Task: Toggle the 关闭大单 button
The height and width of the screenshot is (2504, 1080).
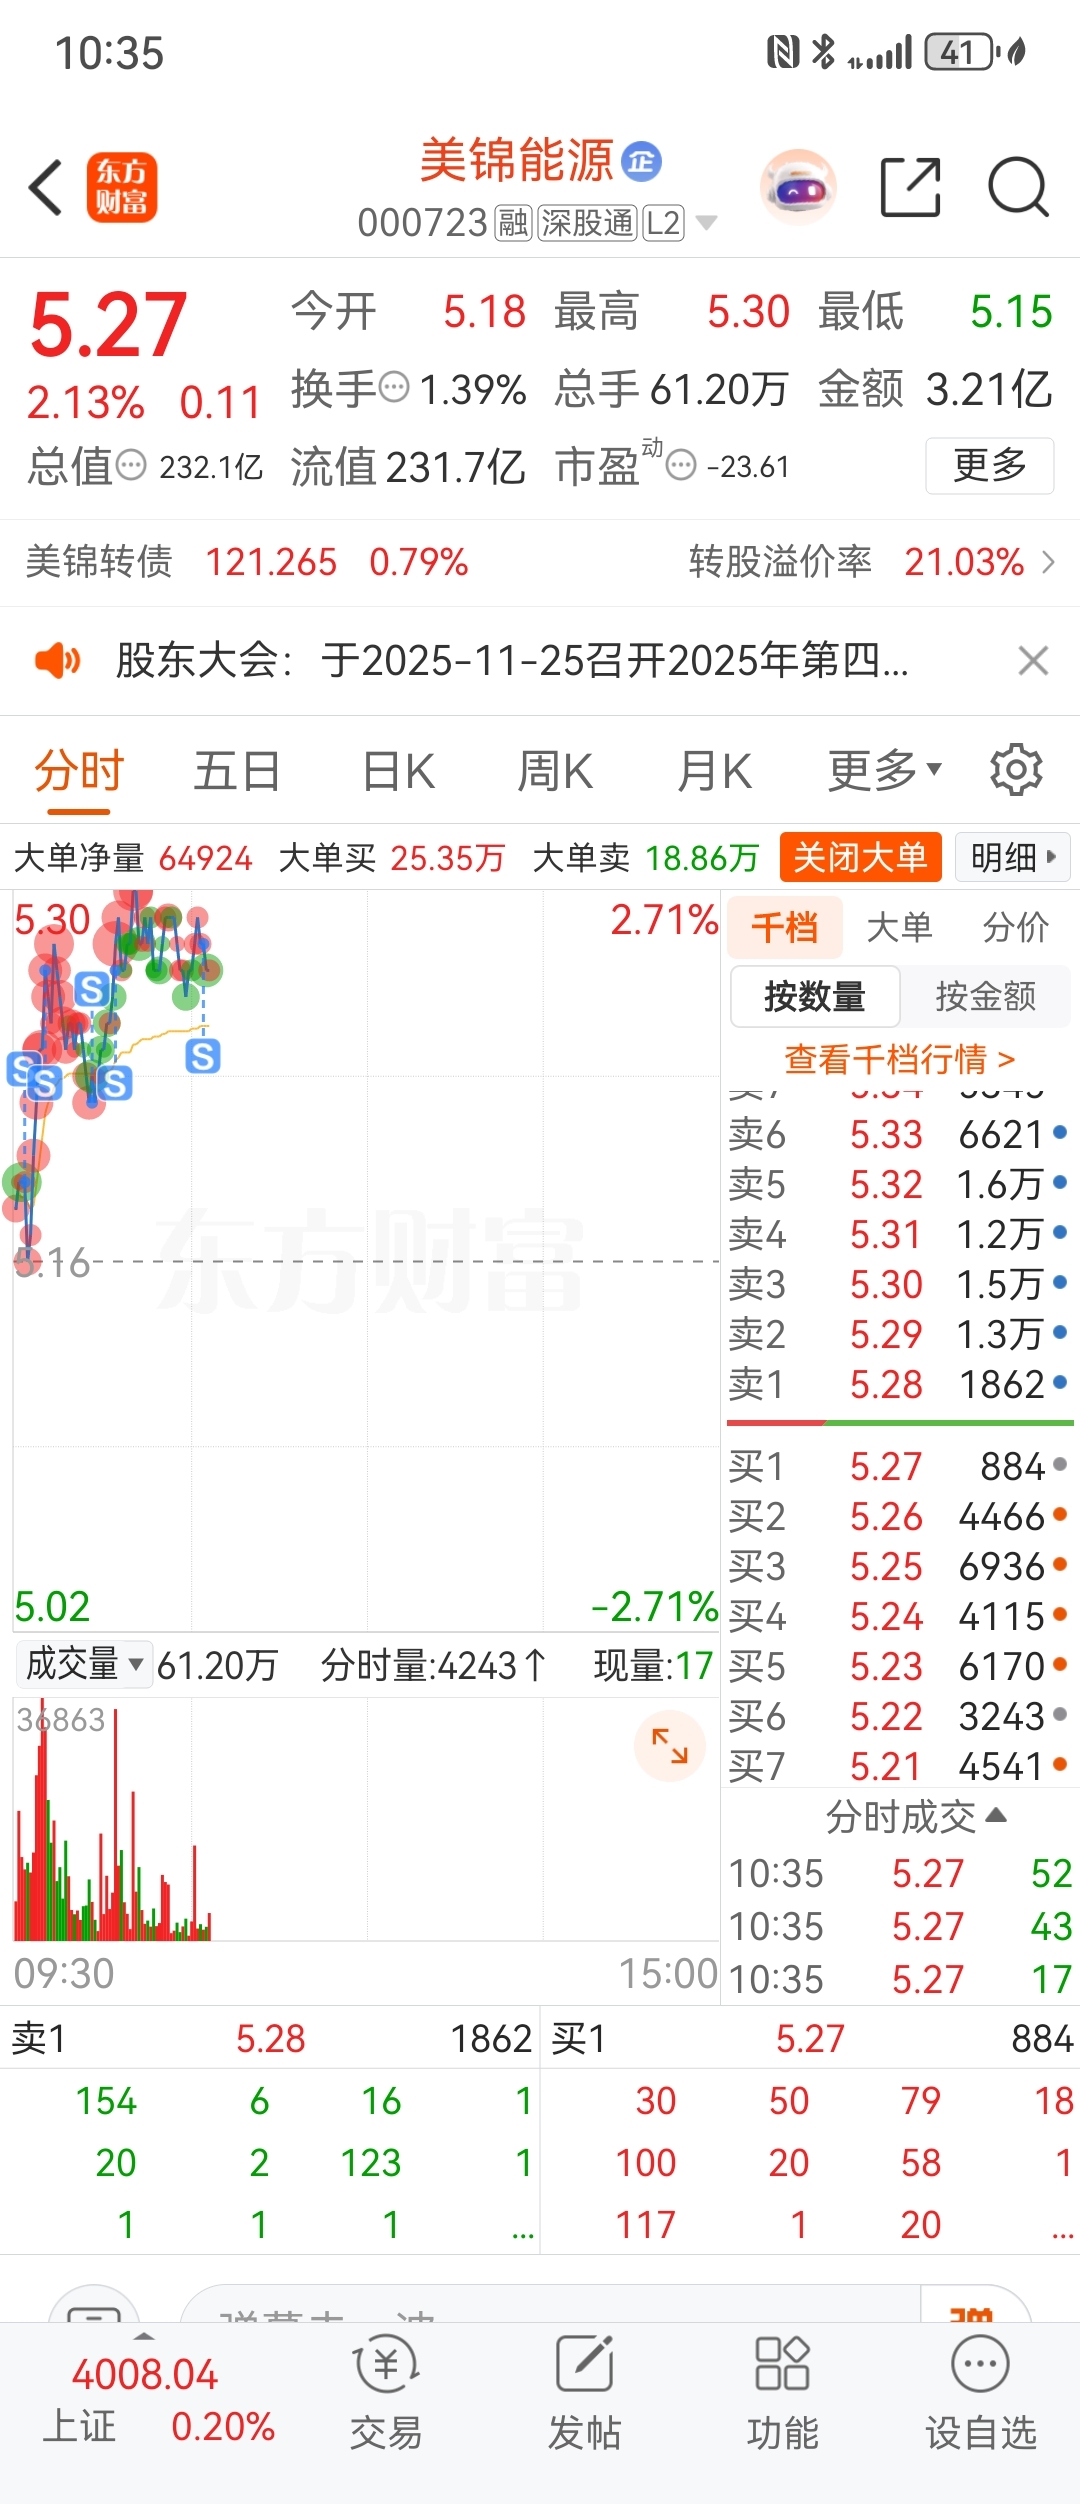Action: [x=860, y=857]
